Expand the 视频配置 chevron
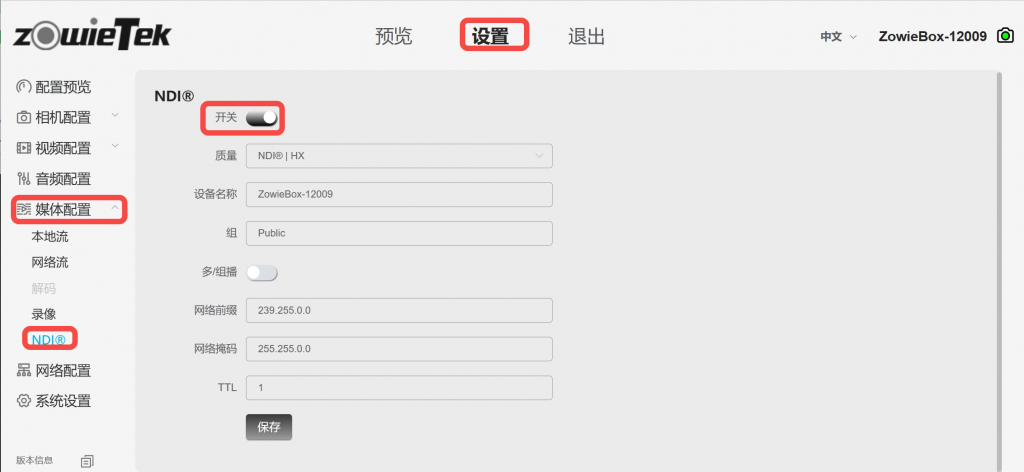This screenshot has height=472, width=1024. (115, 146)
